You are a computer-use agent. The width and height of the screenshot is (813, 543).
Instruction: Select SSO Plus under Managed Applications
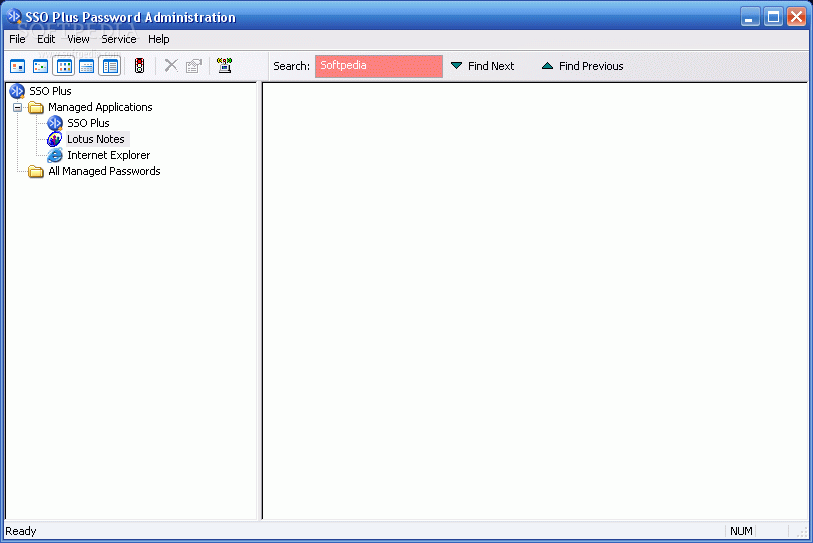[x=88, y=123]
